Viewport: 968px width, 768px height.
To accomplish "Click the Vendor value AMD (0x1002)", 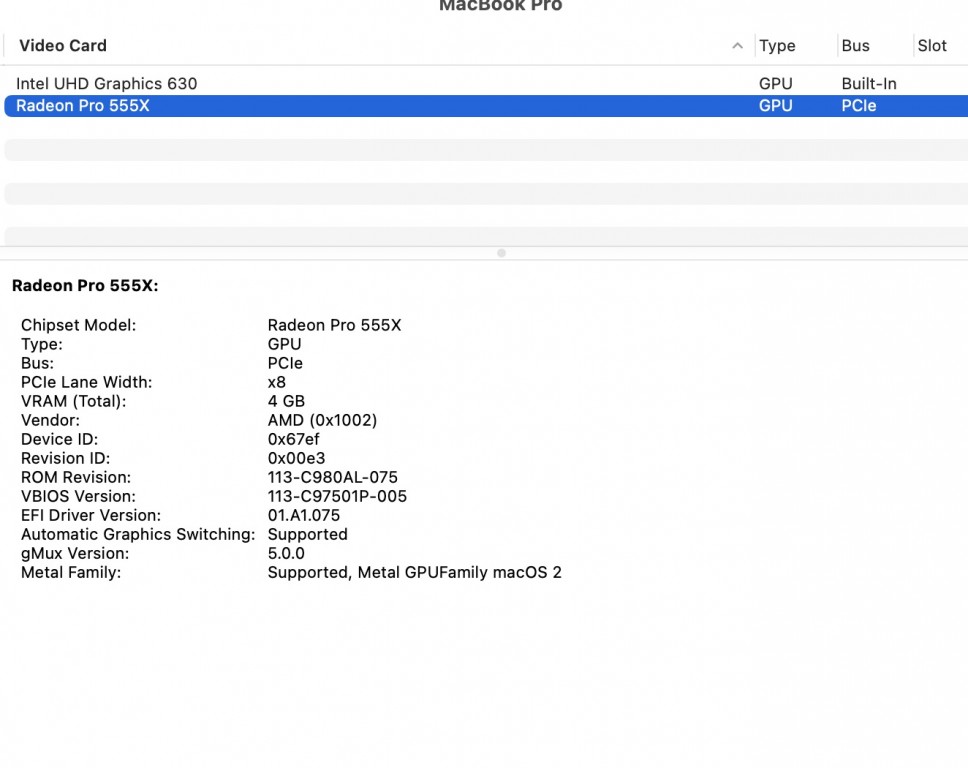I will click(322, 420).
